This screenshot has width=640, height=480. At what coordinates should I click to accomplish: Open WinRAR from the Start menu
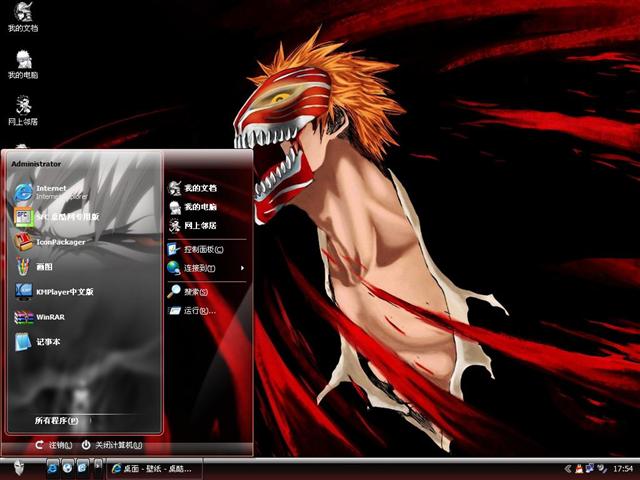click(40, 317)
